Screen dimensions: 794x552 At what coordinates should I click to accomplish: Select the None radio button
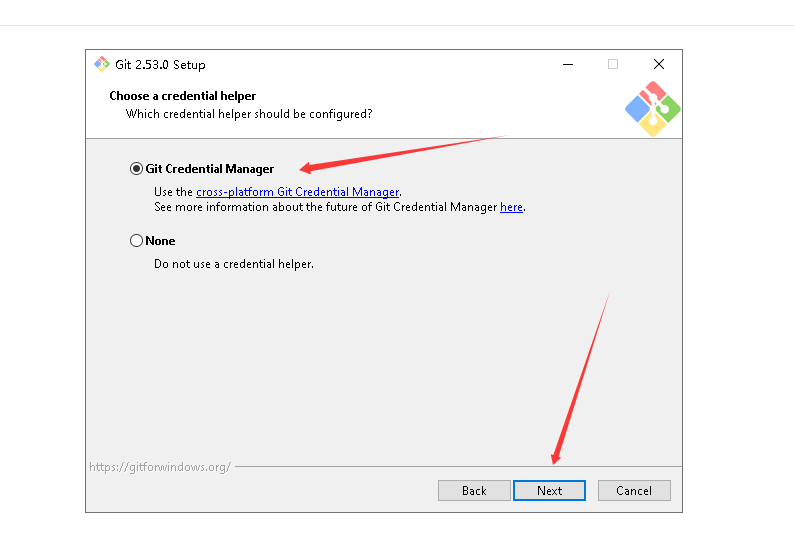pos(136,241)
